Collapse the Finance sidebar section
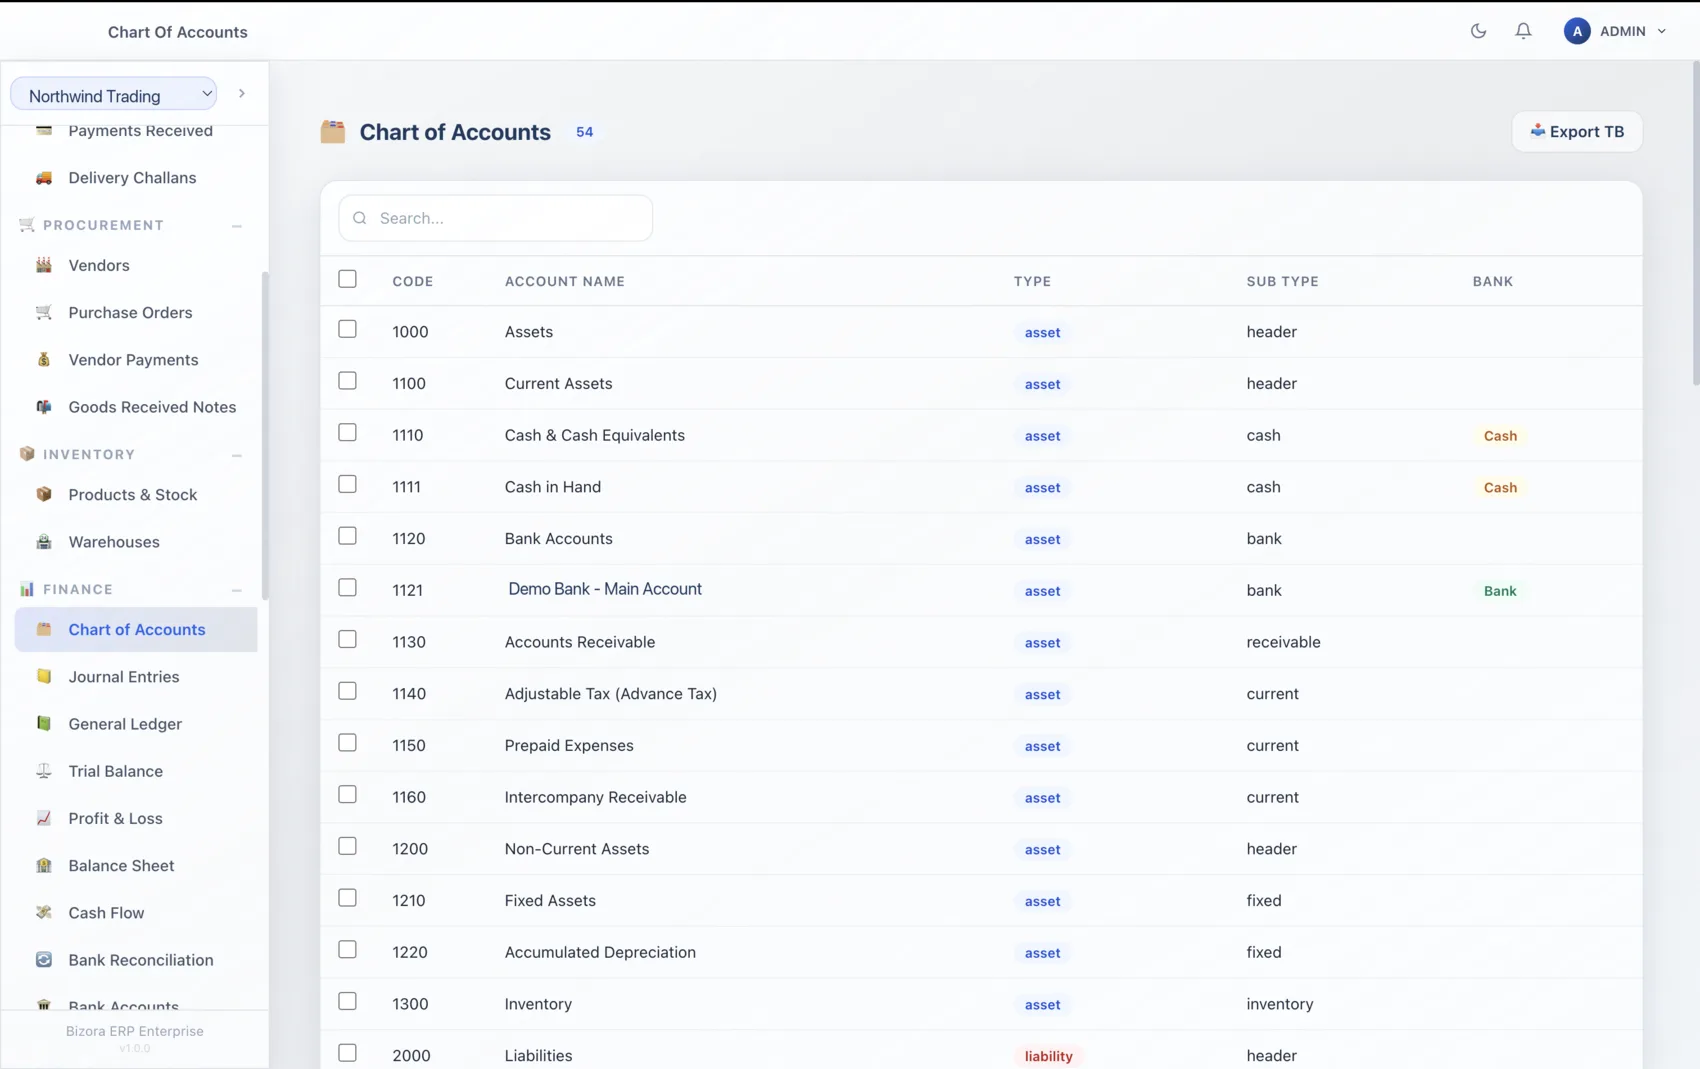Screen dimensions: 1700x1069 pyautogui.click(x=237, y=590)
